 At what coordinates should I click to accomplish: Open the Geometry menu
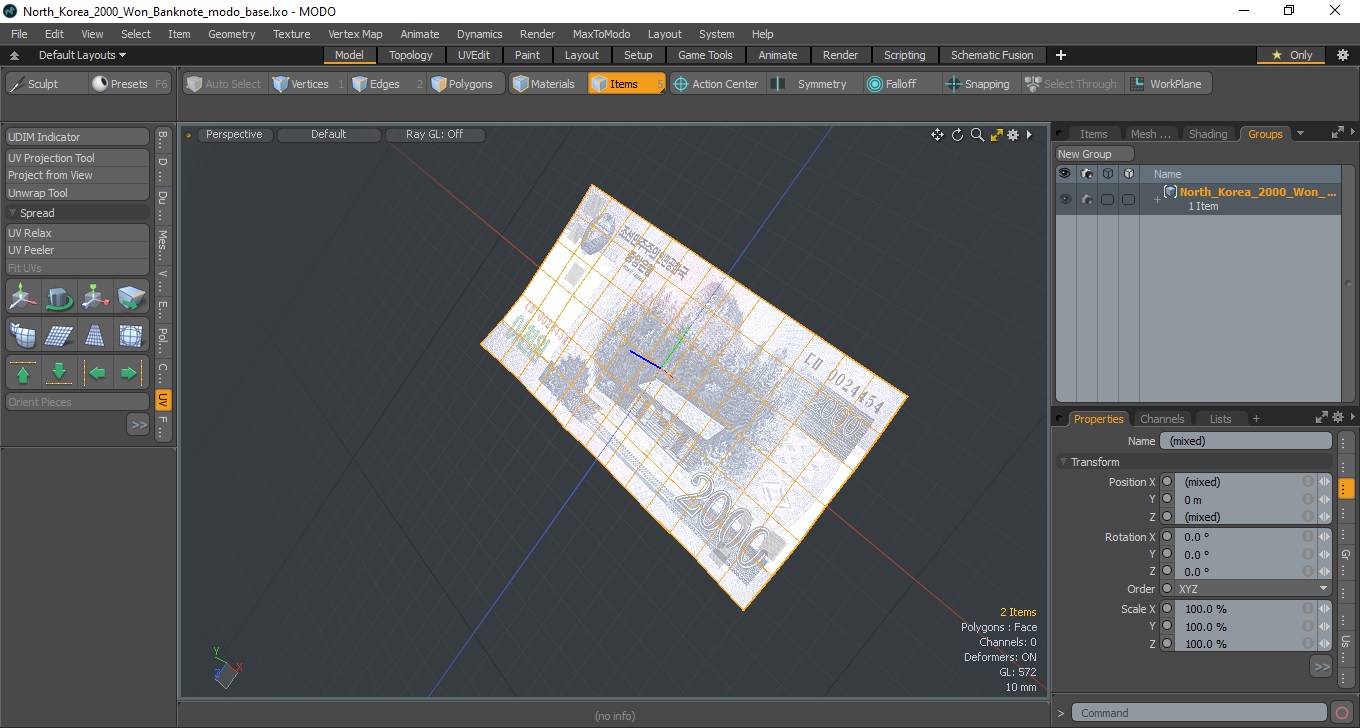232,34
